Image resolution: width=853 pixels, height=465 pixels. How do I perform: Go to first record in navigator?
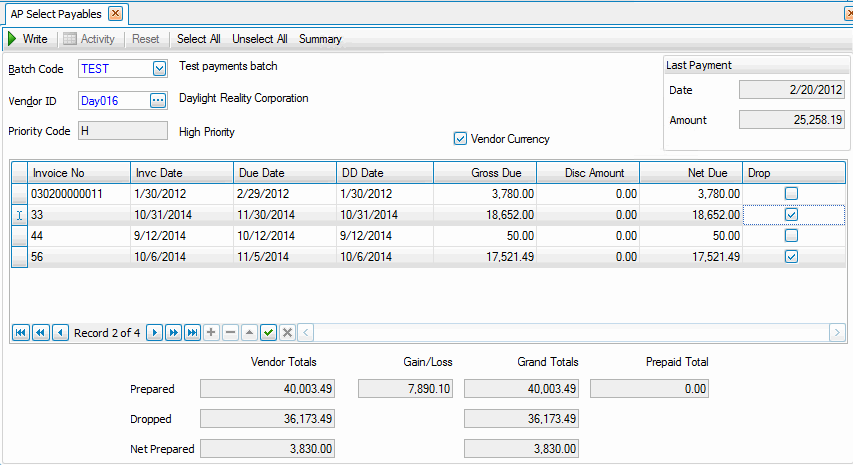(21, 332)
